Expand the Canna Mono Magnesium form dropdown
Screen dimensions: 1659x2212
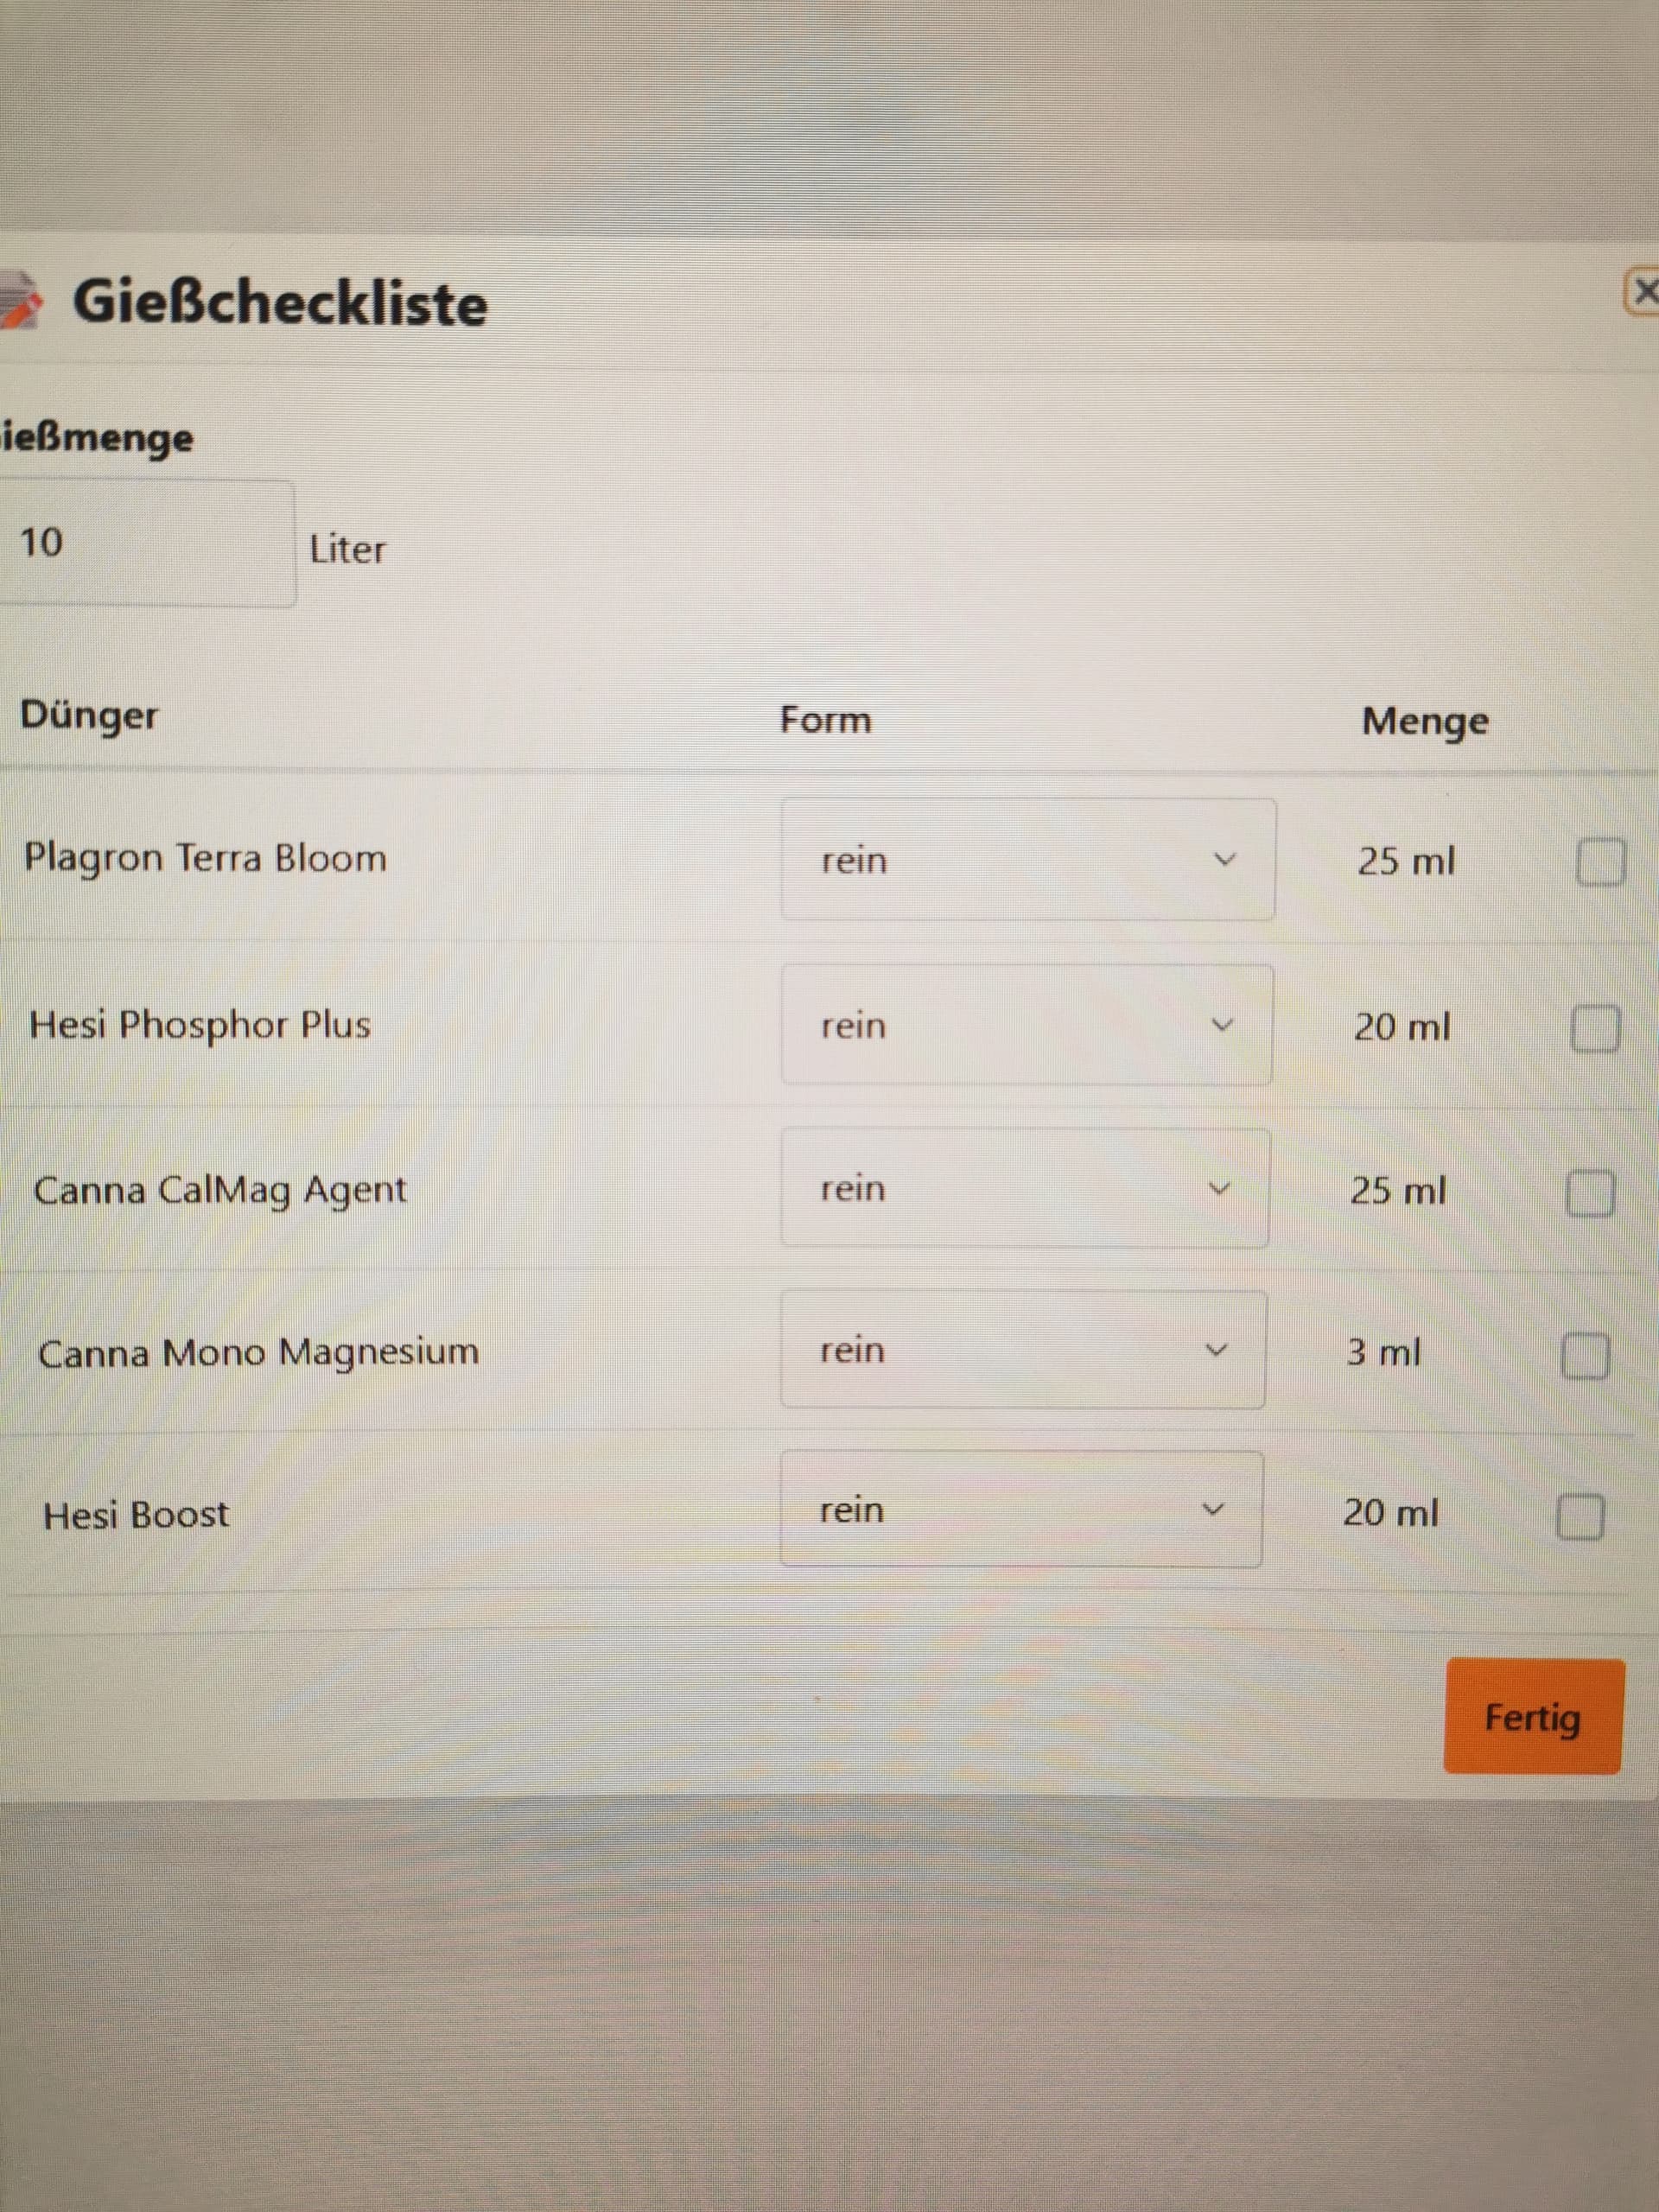click(1022, 1350)
